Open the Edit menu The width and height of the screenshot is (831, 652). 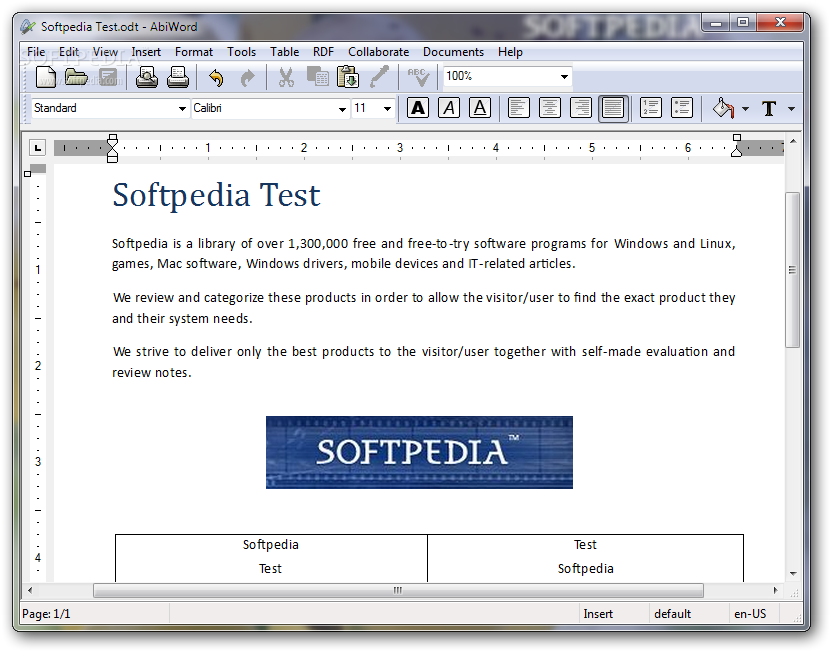click(69, 52)
